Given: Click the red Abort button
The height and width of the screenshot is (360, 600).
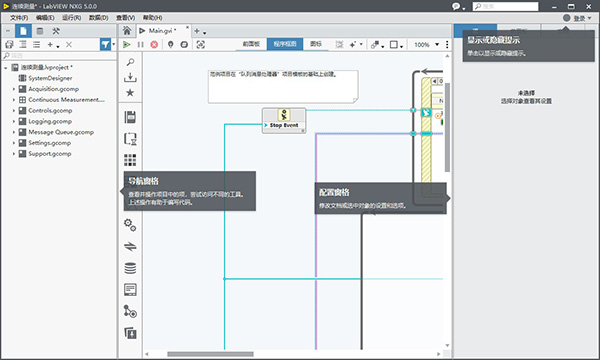Looking at the screenshot, I should [154, 45].
